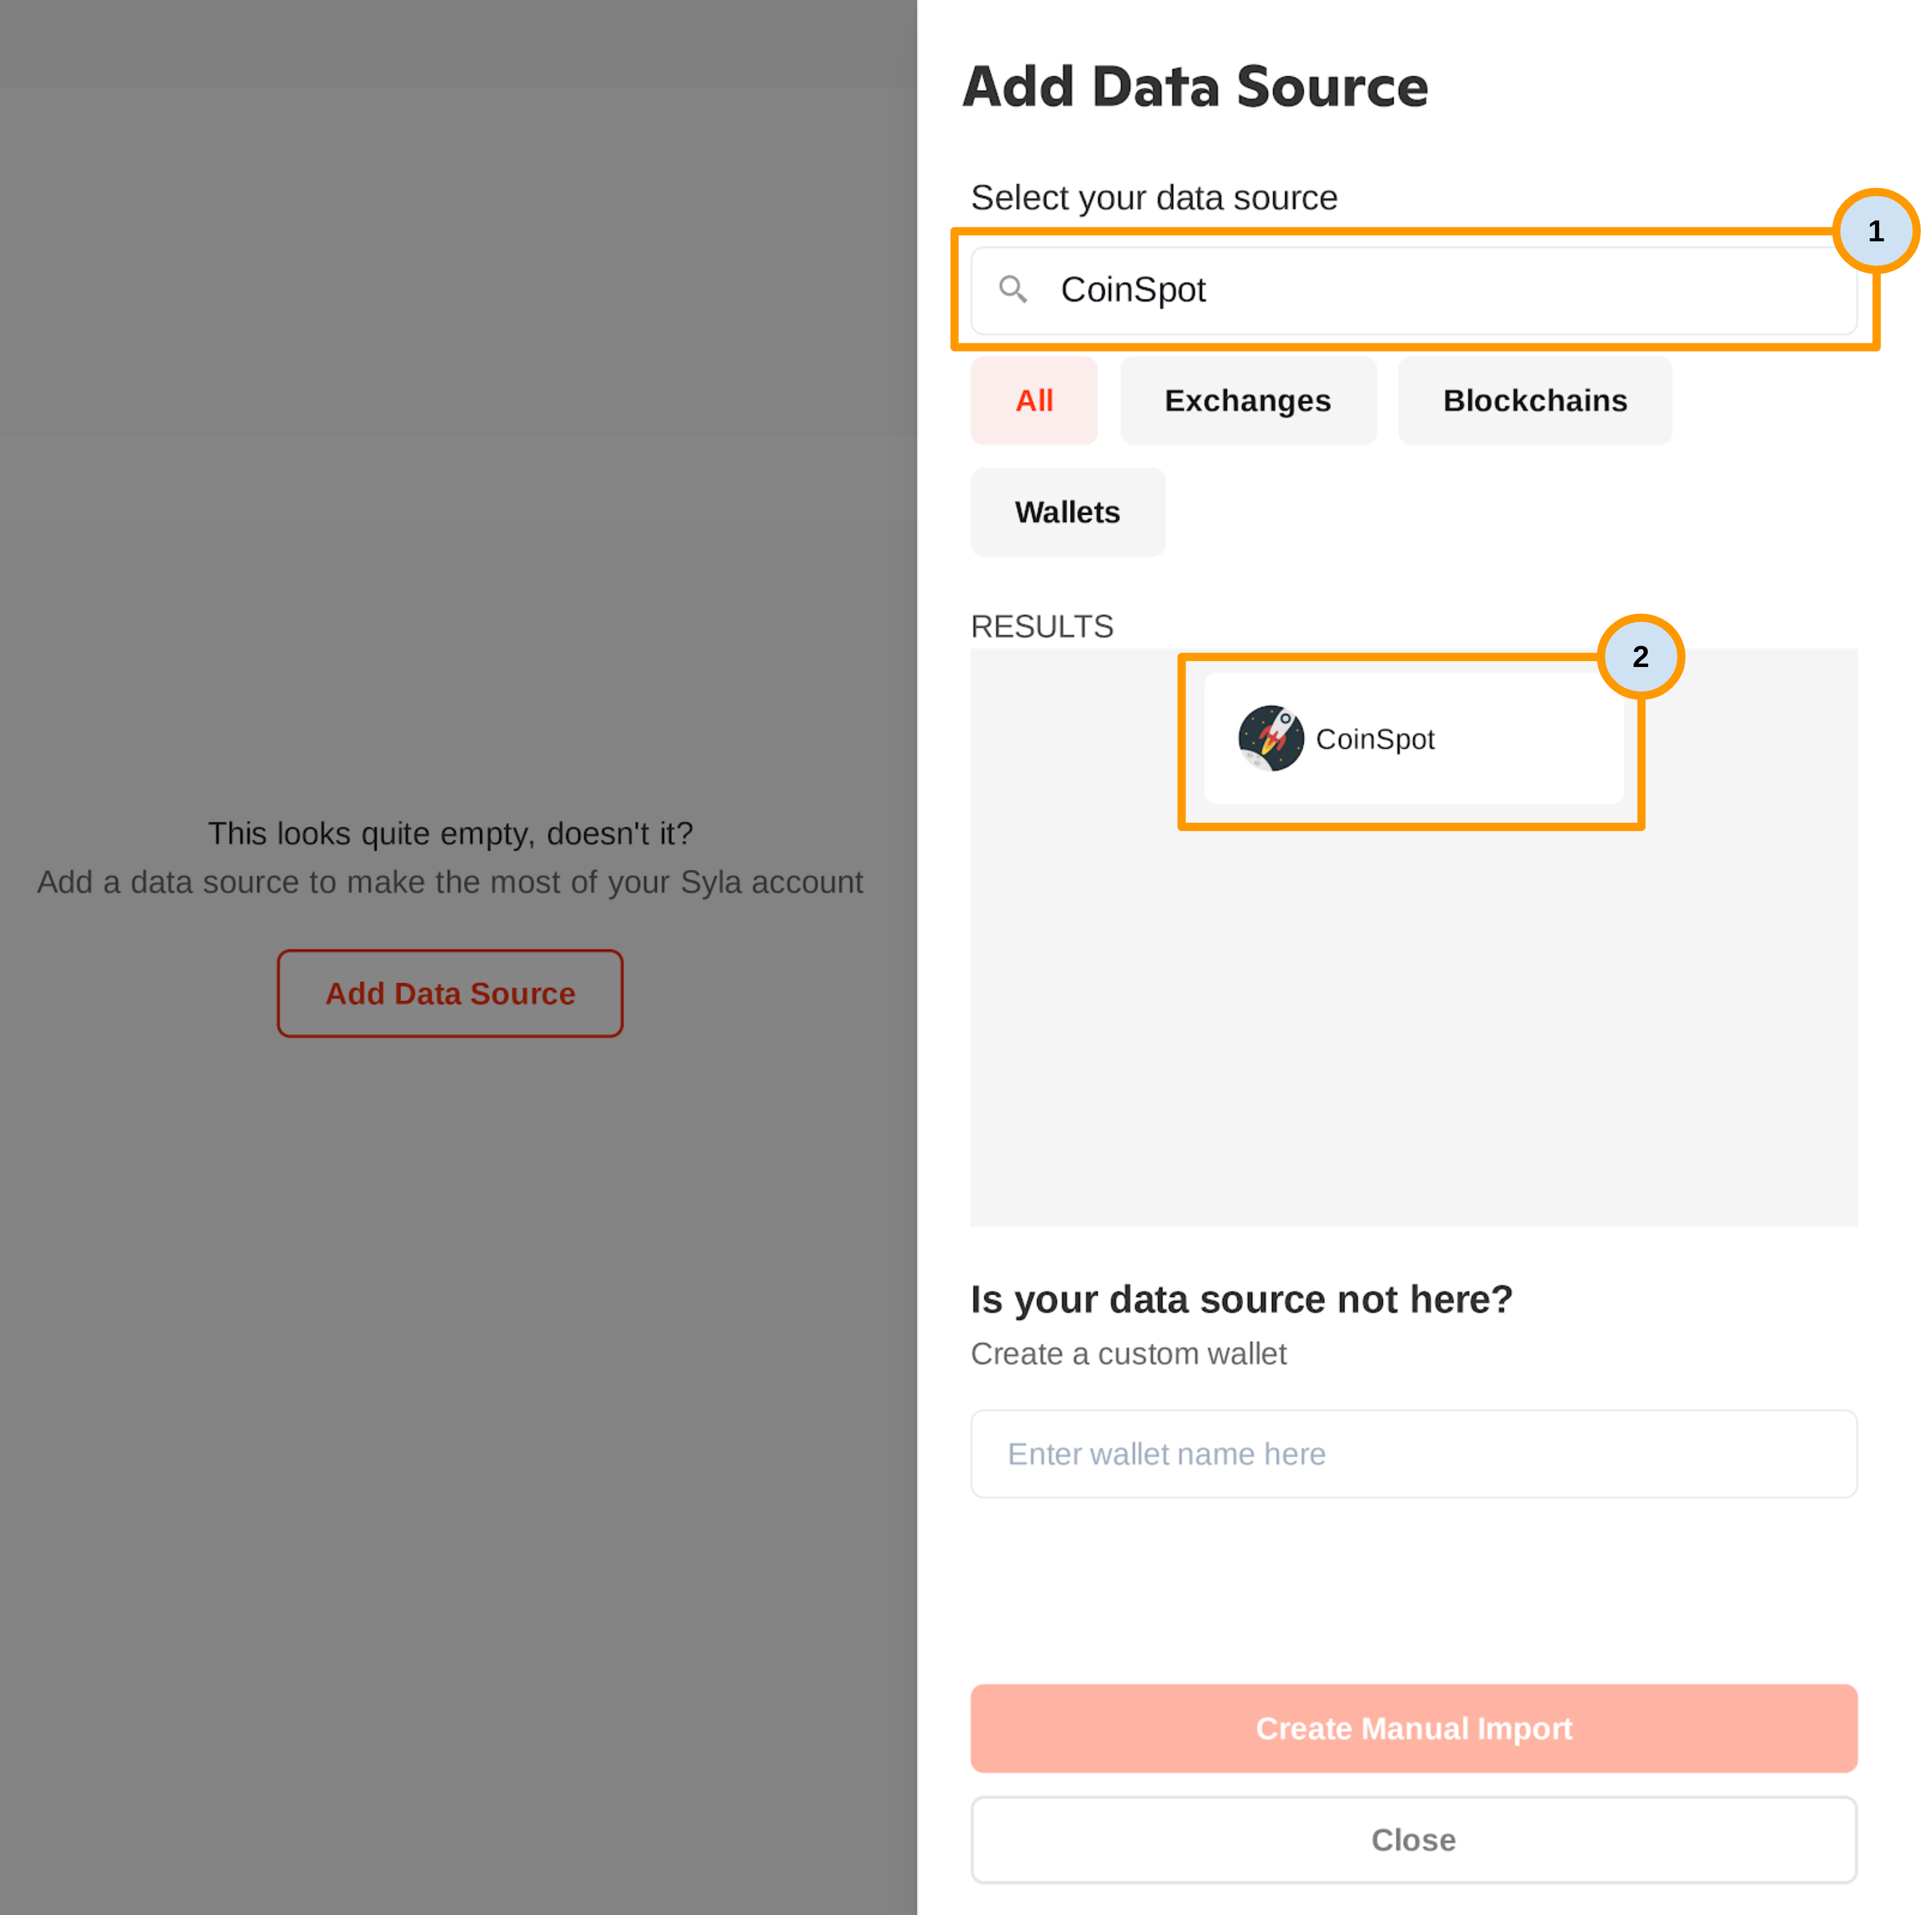This screenshot has width=1932, height=1915.
Task: Choose the CoinSpot result card
Action: click(x=1413, y=738)
